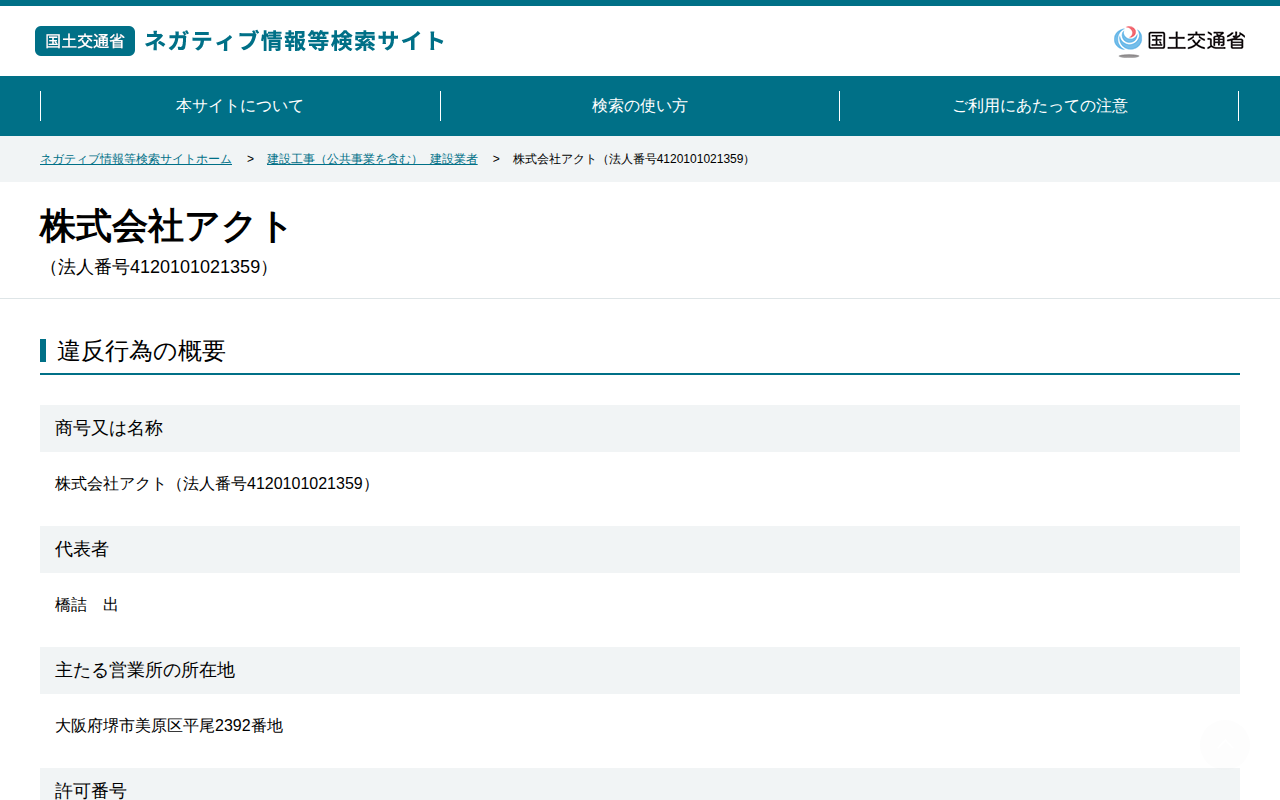Screen dimensions: 1280x800
Task: Click the subtitle （法人番号4120101021359） under heading
Action: click(x=158, y=267)
